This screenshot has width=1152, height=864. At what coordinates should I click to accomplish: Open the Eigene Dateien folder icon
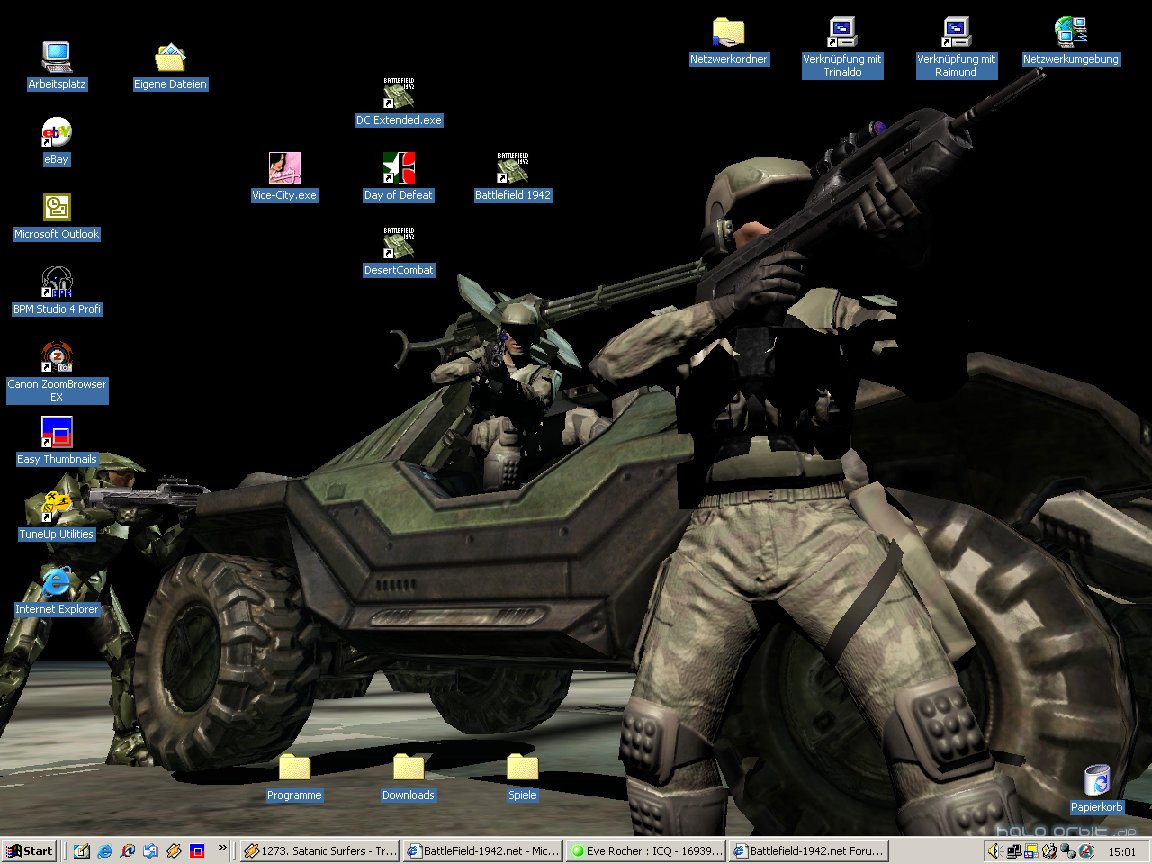170,66
